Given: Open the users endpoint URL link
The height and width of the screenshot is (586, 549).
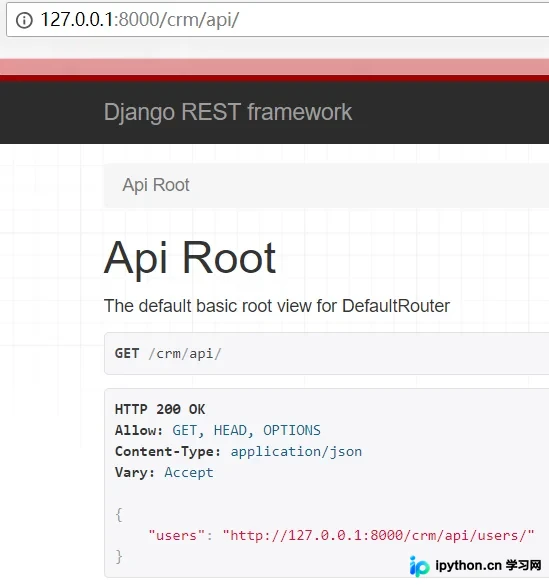Looking at the screenshot, I should [378, 535].
